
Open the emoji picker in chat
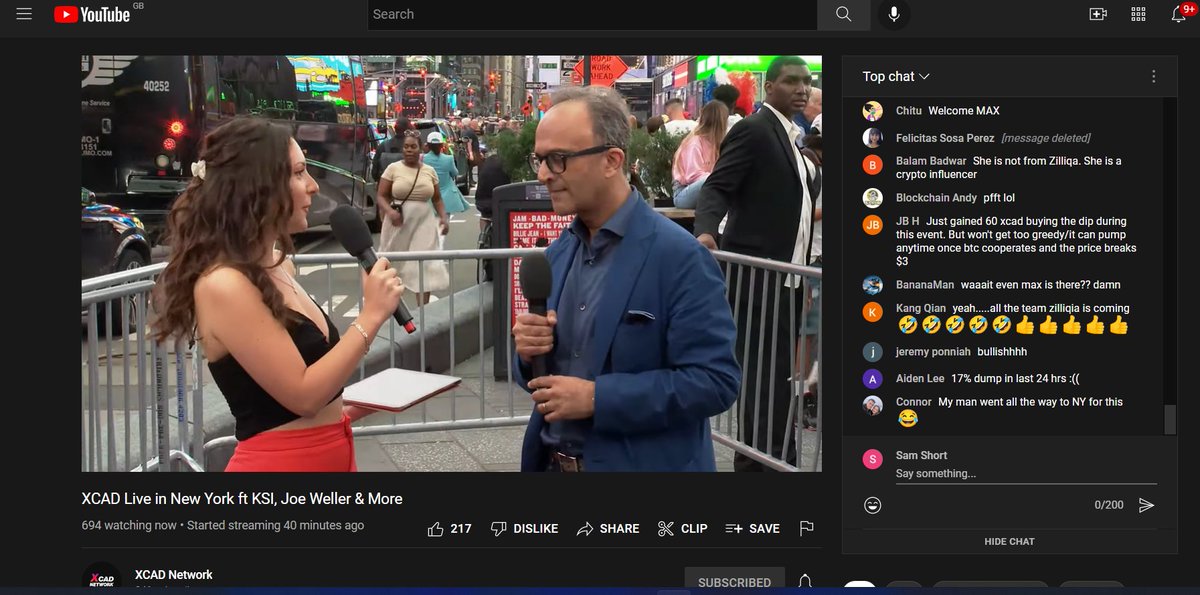(x=873, y=505)
